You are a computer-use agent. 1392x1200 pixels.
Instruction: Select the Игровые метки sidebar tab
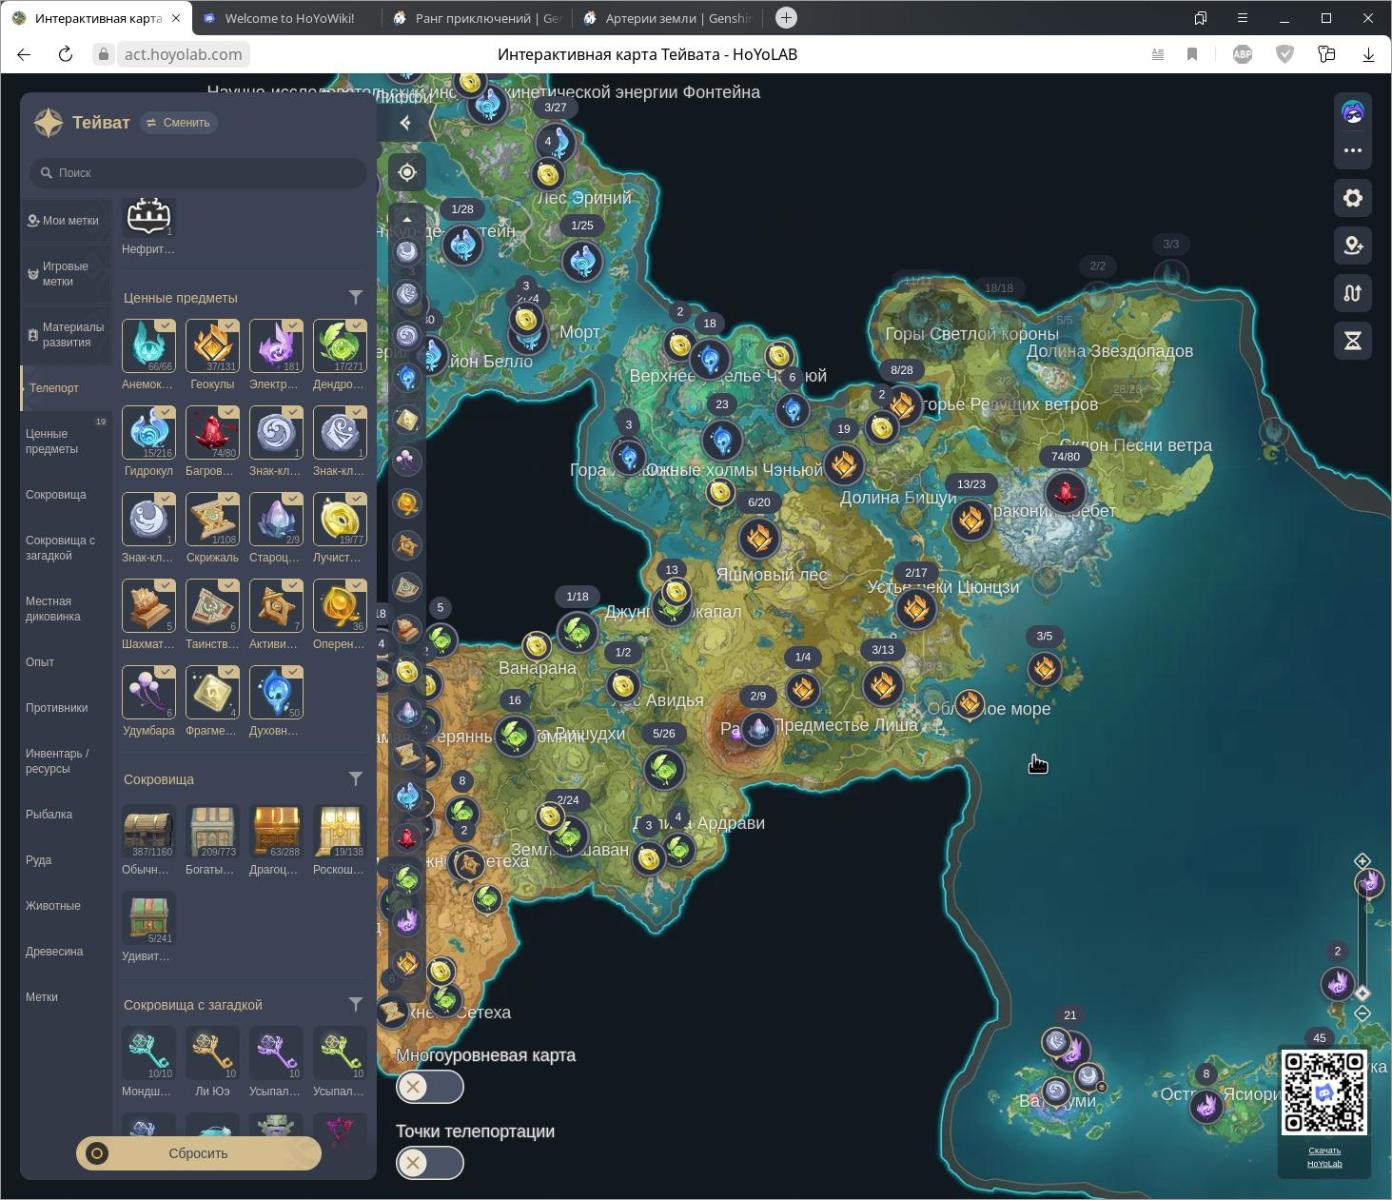click(66, 274)
